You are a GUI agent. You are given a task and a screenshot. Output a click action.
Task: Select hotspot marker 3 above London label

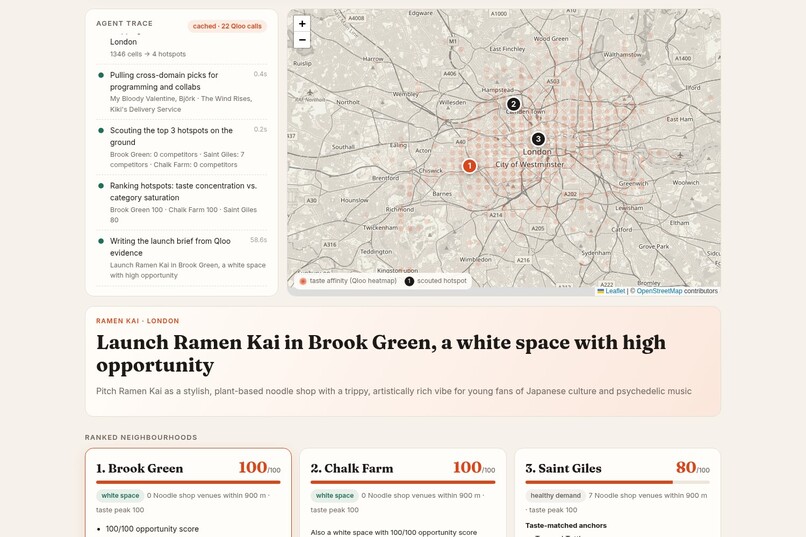[x=538, y=139]
